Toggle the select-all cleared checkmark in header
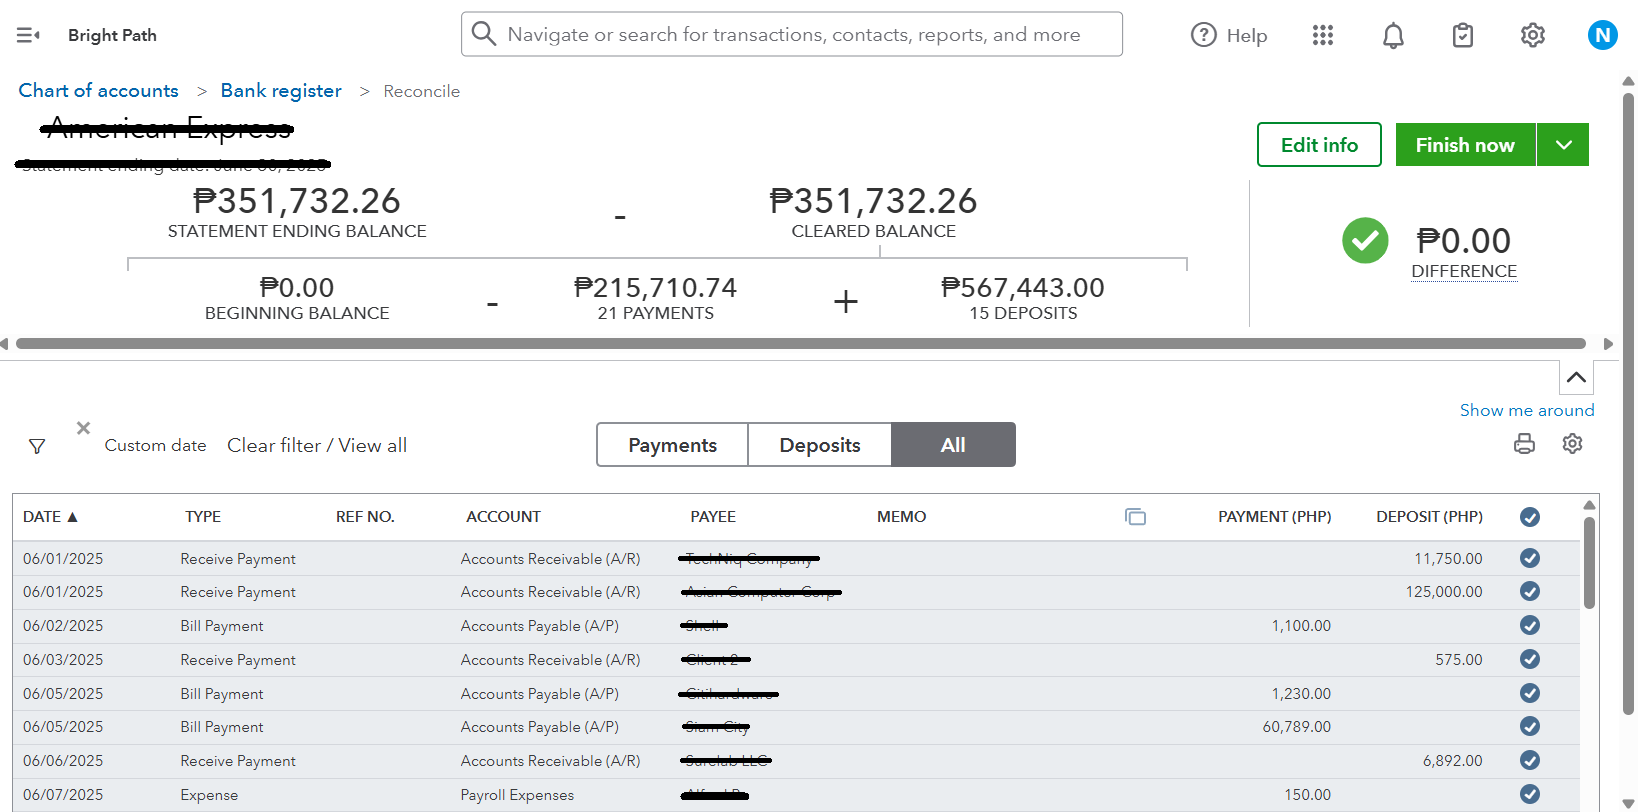 [1529, 517]
